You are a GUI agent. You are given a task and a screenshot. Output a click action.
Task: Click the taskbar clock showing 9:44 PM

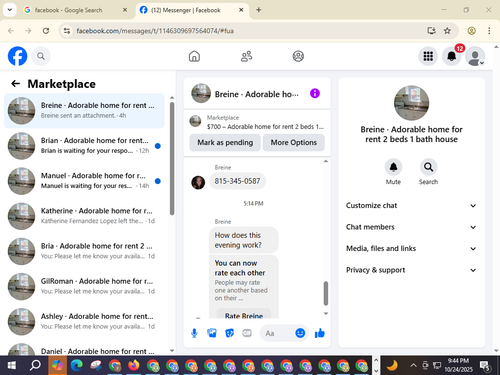(458, 365)
